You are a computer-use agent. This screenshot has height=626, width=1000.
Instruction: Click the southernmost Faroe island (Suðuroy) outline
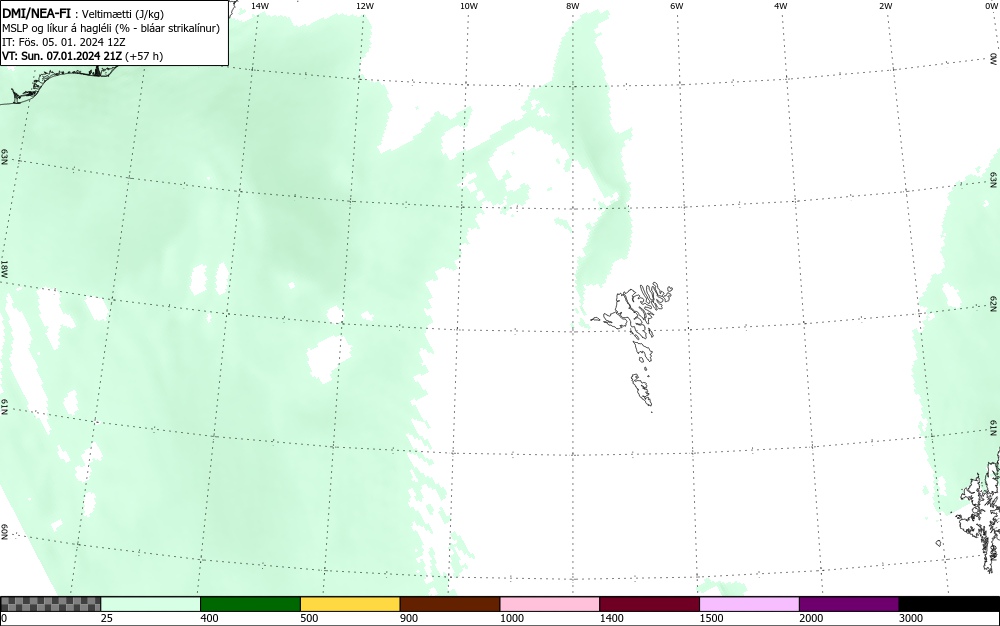tap(642, 390)
